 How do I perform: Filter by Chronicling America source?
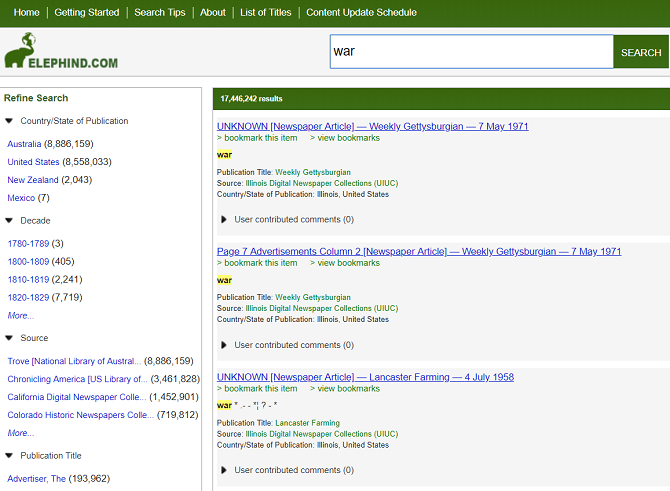[x=77, y=379]
